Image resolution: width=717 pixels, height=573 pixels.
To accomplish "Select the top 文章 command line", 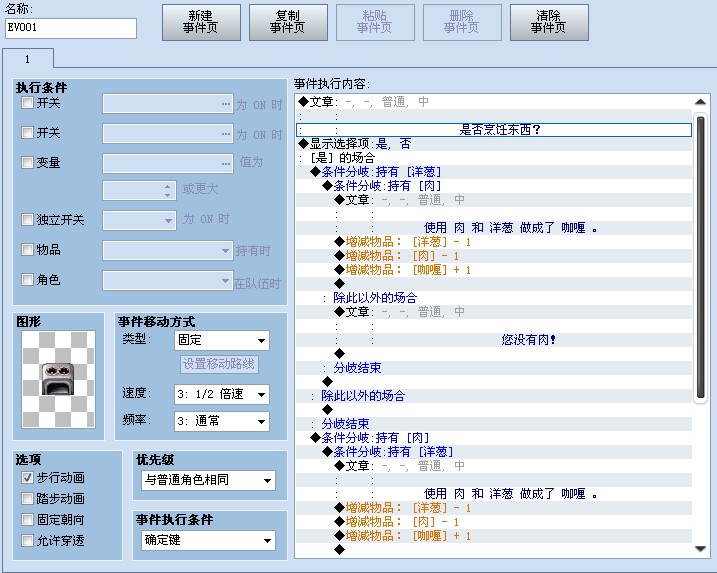I will coord(494,102).
